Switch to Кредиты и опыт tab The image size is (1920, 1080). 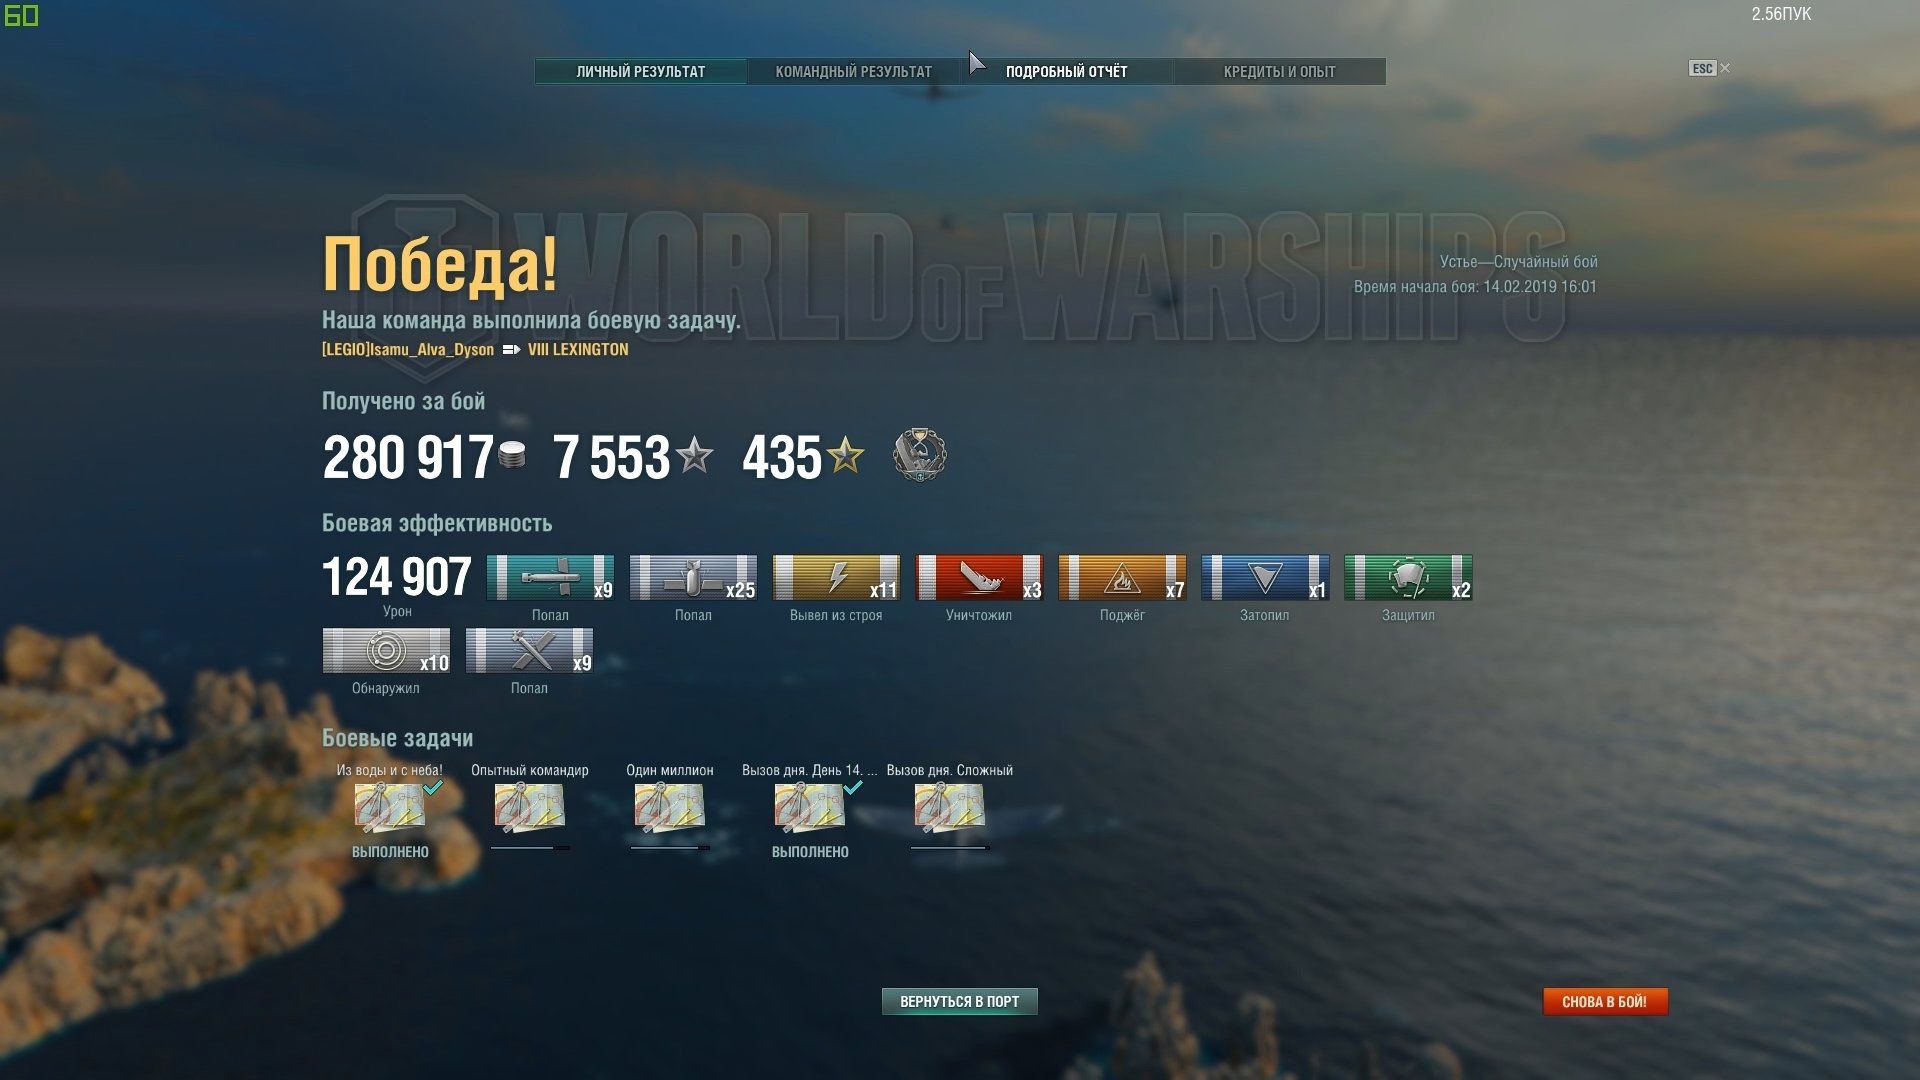(x=1280, y=71)
